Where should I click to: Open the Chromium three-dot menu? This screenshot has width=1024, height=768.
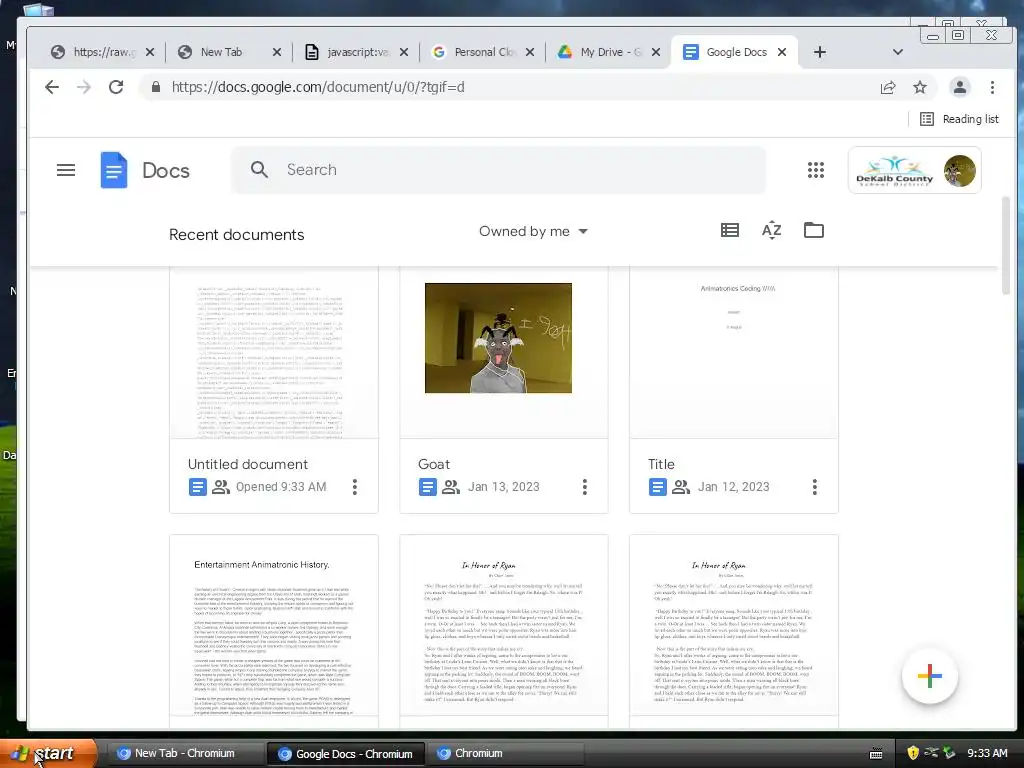click(x=992, y=87)
